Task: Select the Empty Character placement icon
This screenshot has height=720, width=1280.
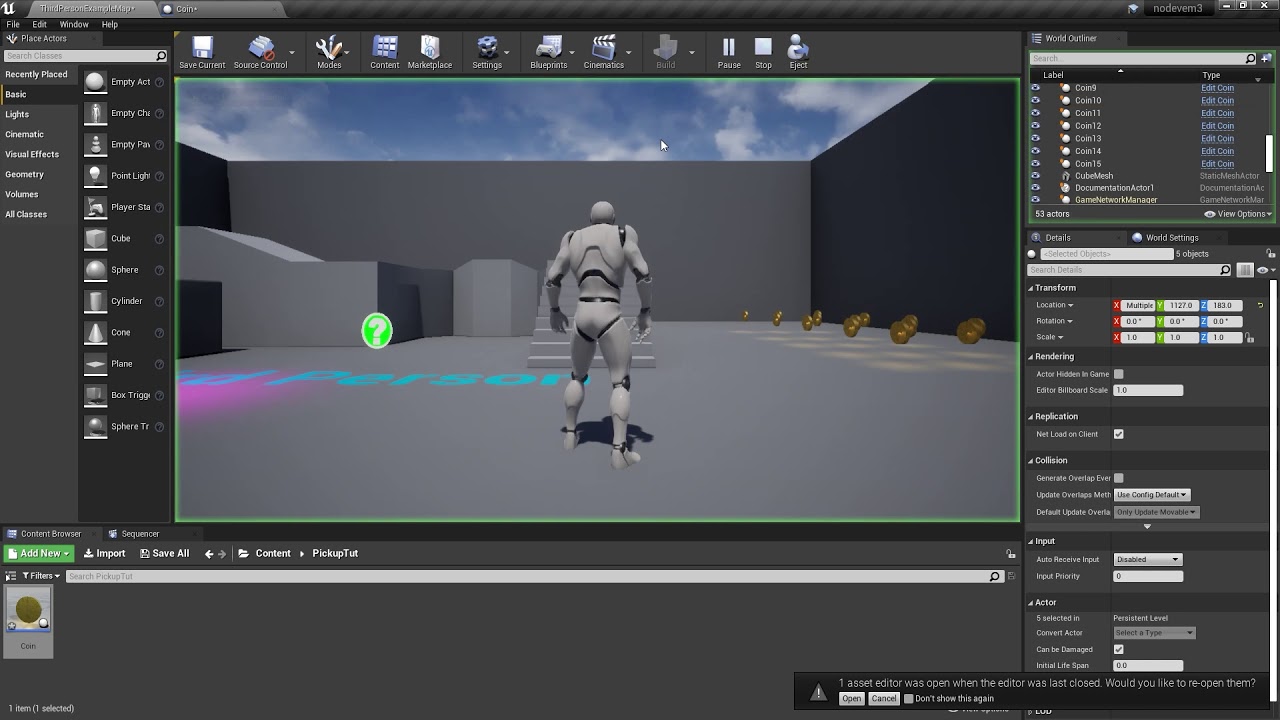Action: (x=95, y=113)
